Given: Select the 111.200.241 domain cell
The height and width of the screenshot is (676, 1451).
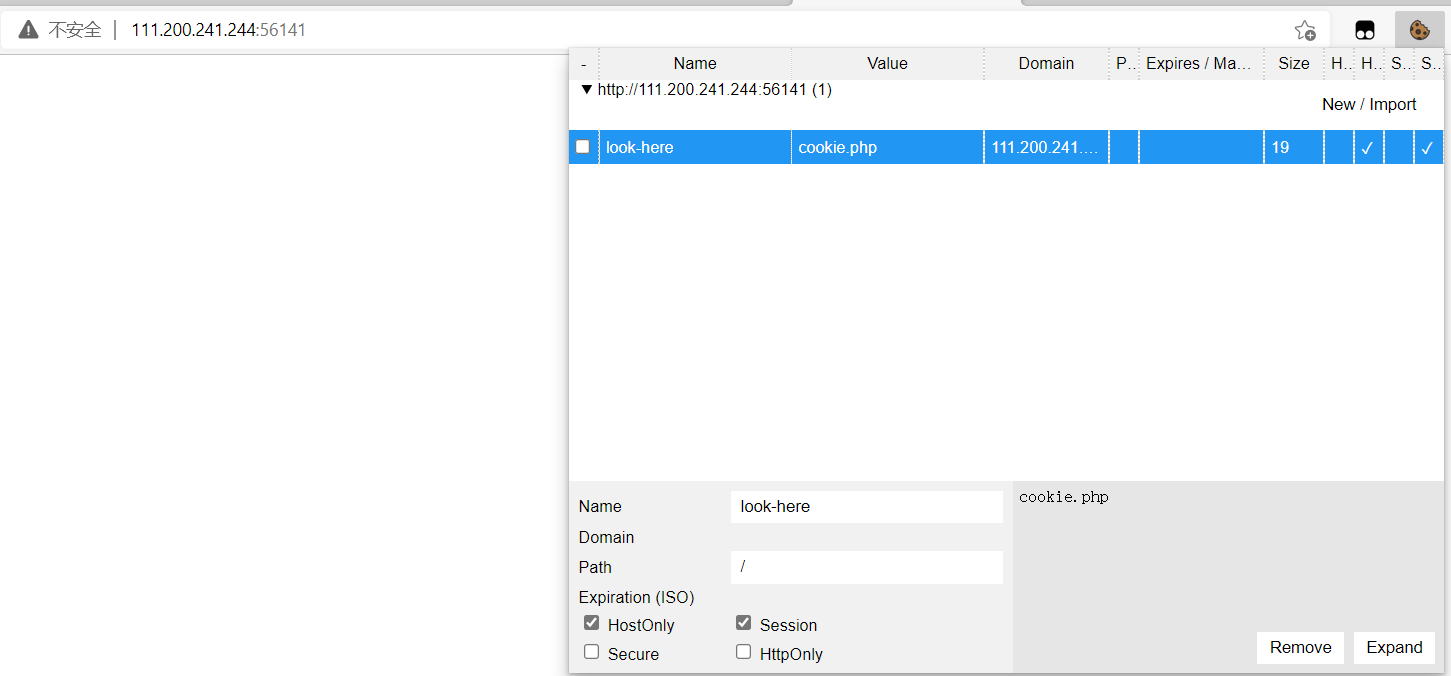Looking at the screenshot, I should (1046, 147).
